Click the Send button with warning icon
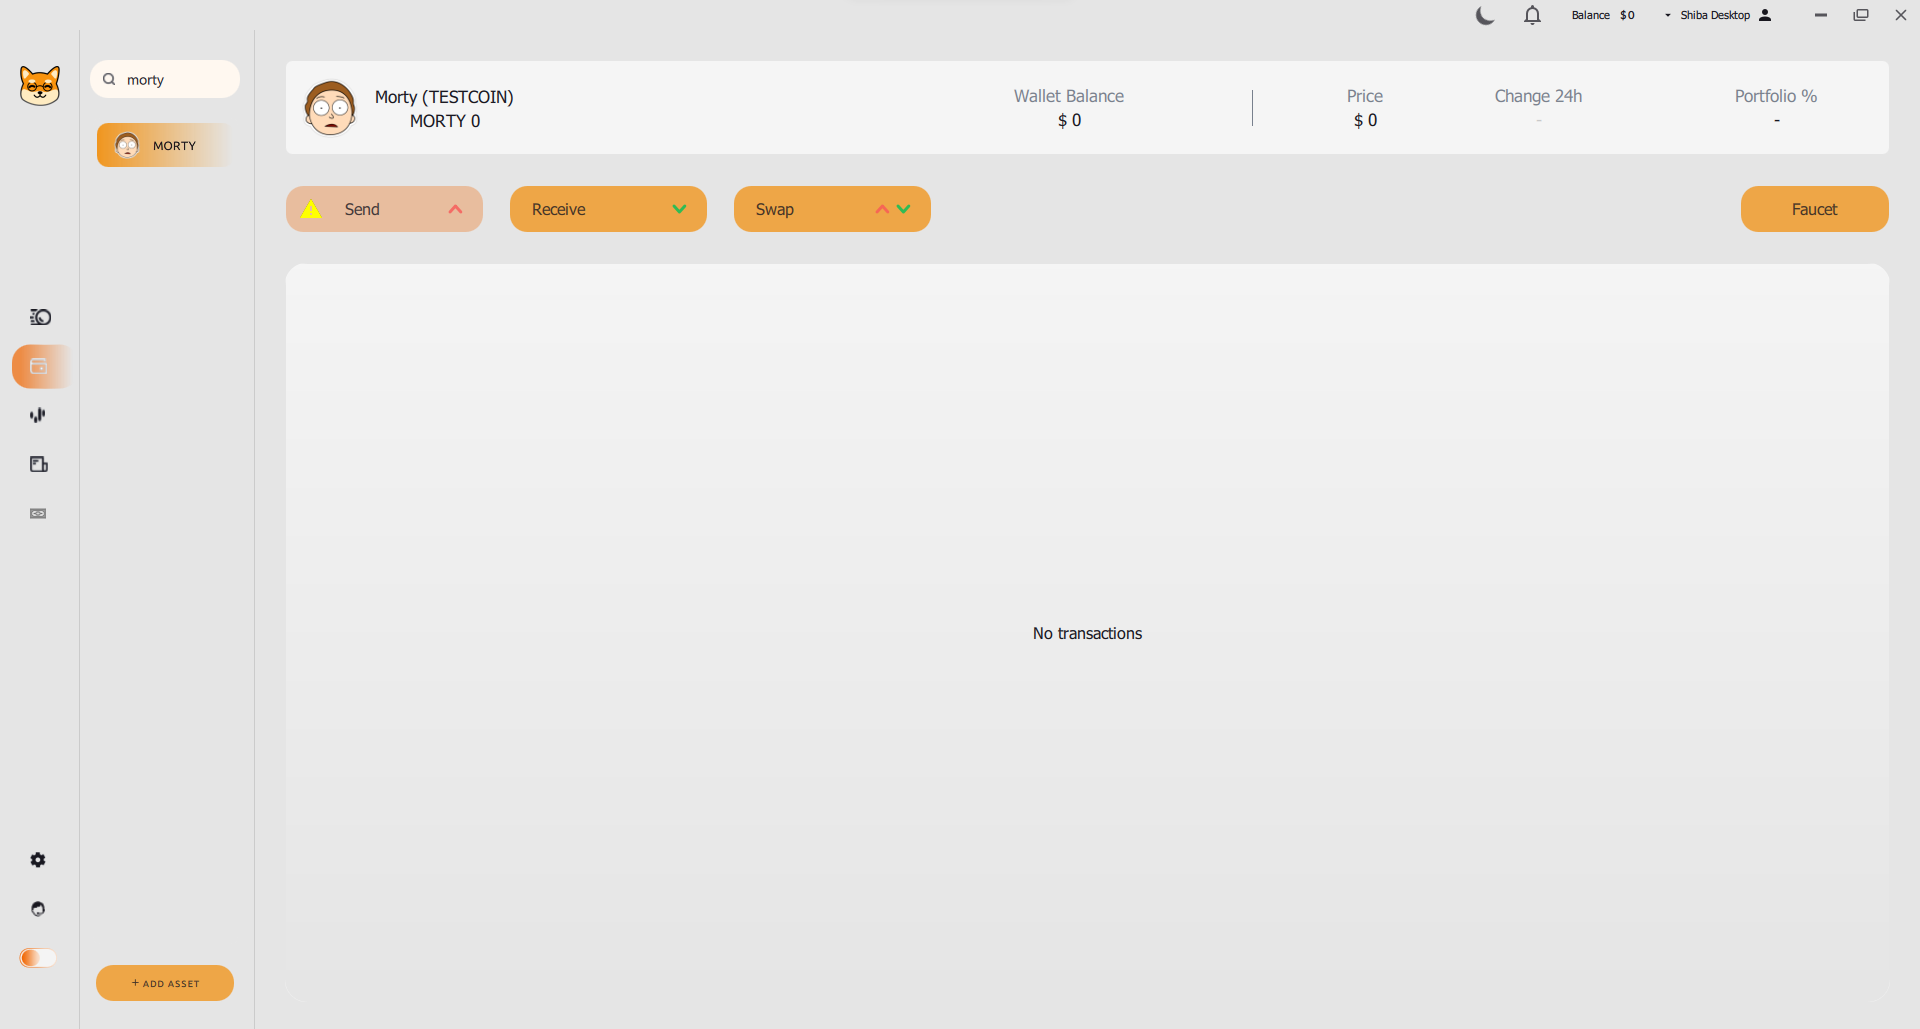Image resolution: width=1920 pixels, height=1029 pixels. coord(384,209)
